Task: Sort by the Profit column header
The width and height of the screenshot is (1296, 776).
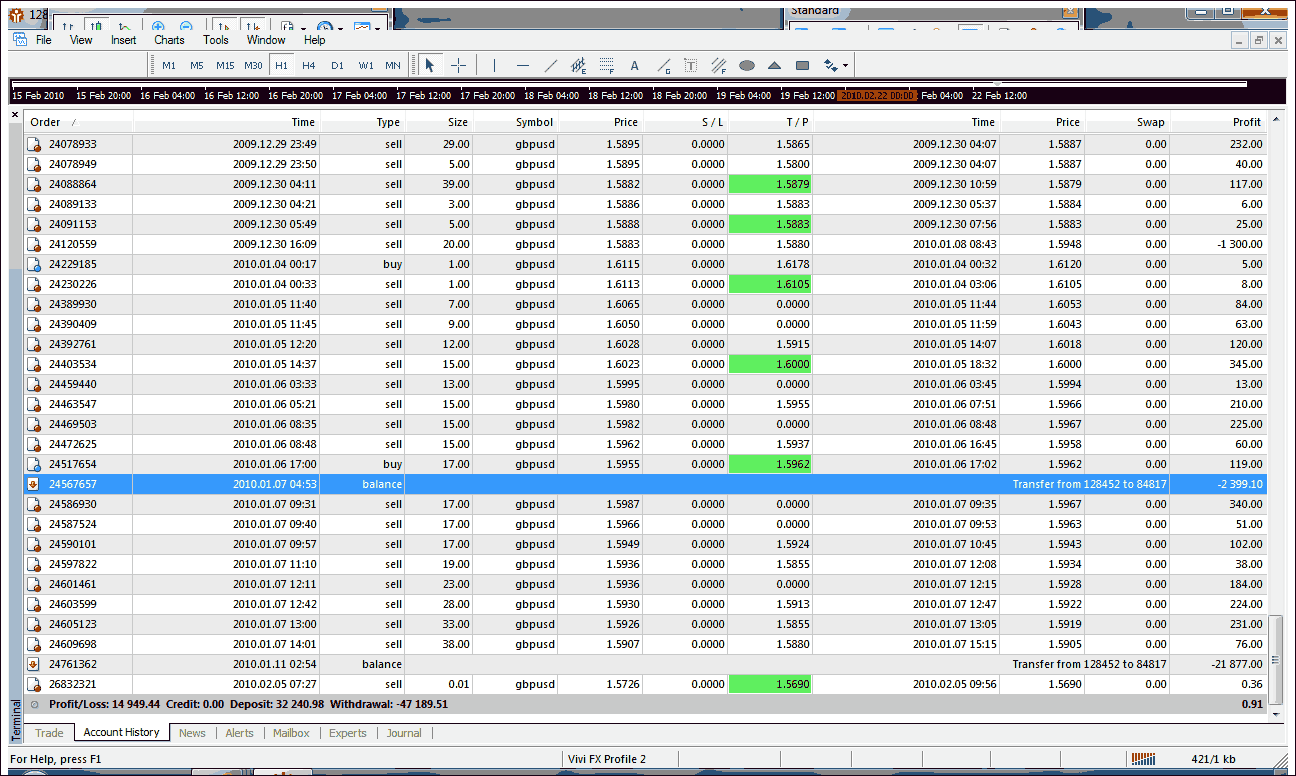Action: (1218, 122)
